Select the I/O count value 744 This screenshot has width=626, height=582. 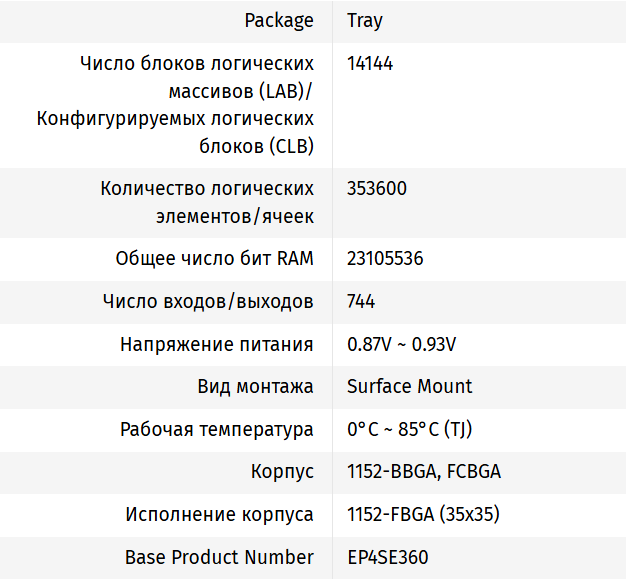(x=361, y=301)
